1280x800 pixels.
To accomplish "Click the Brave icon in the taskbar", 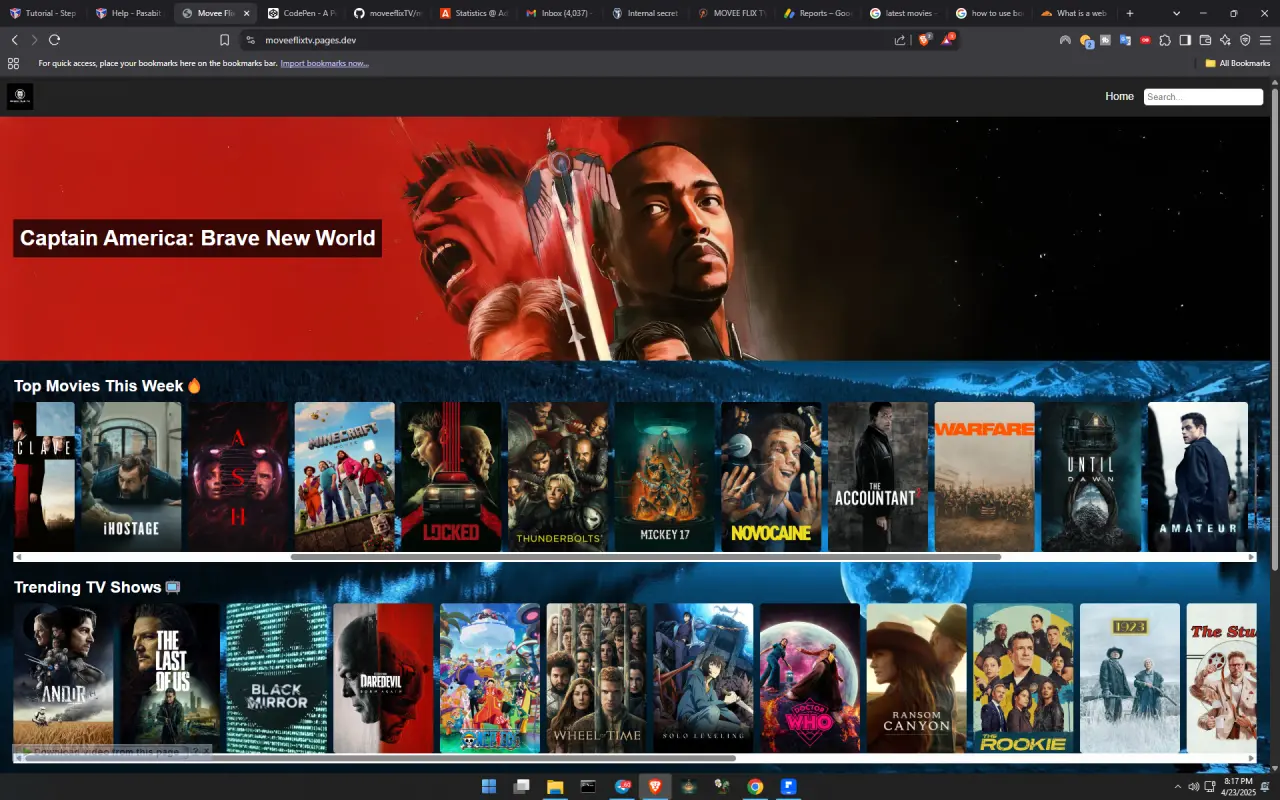I will pos(655,786).
